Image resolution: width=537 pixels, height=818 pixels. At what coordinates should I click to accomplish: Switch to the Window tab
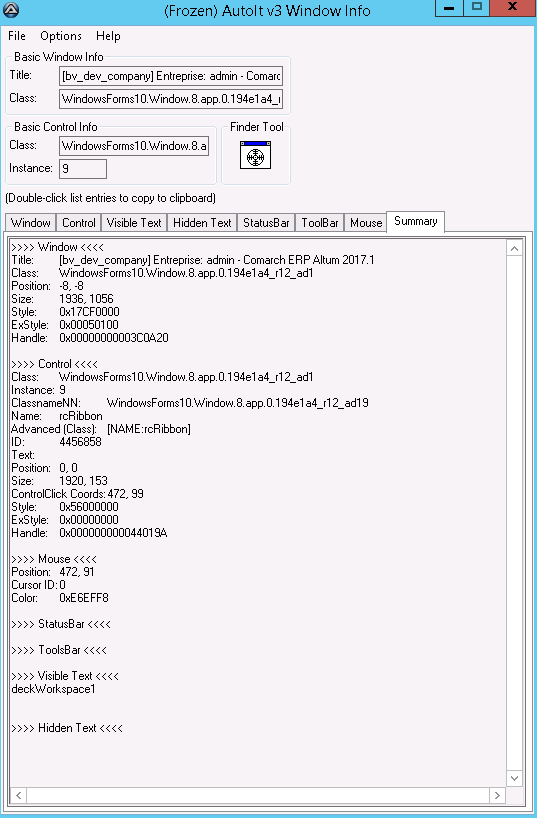[30, 223]
